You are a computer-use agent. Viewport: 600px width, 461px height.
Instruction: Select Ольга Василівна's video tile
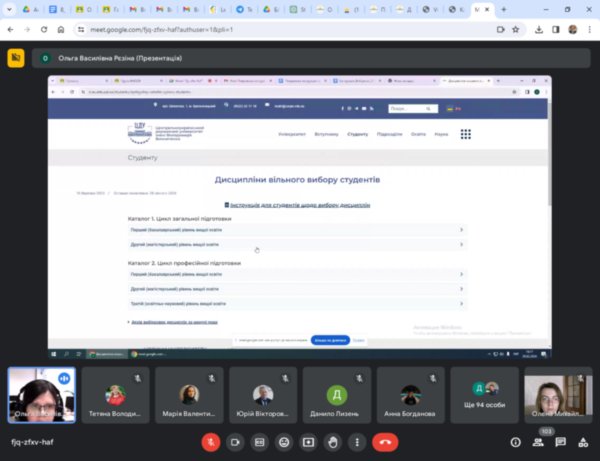(41, 394)
